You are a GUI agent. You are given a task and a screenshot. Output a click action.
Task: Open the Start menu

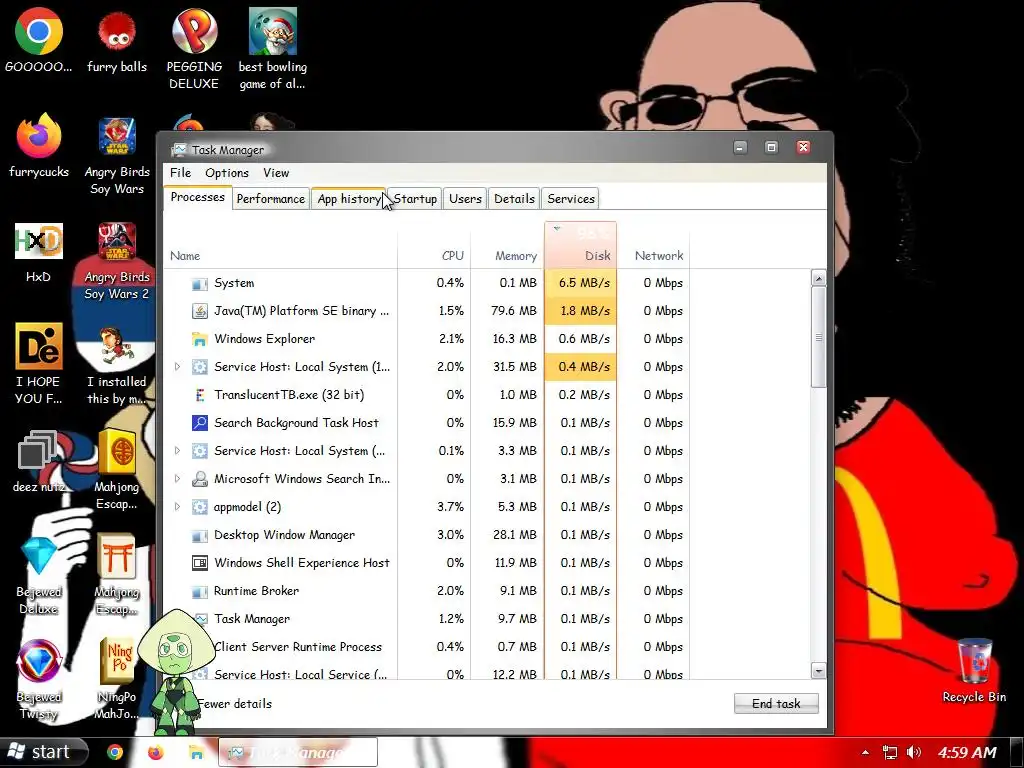43,752
